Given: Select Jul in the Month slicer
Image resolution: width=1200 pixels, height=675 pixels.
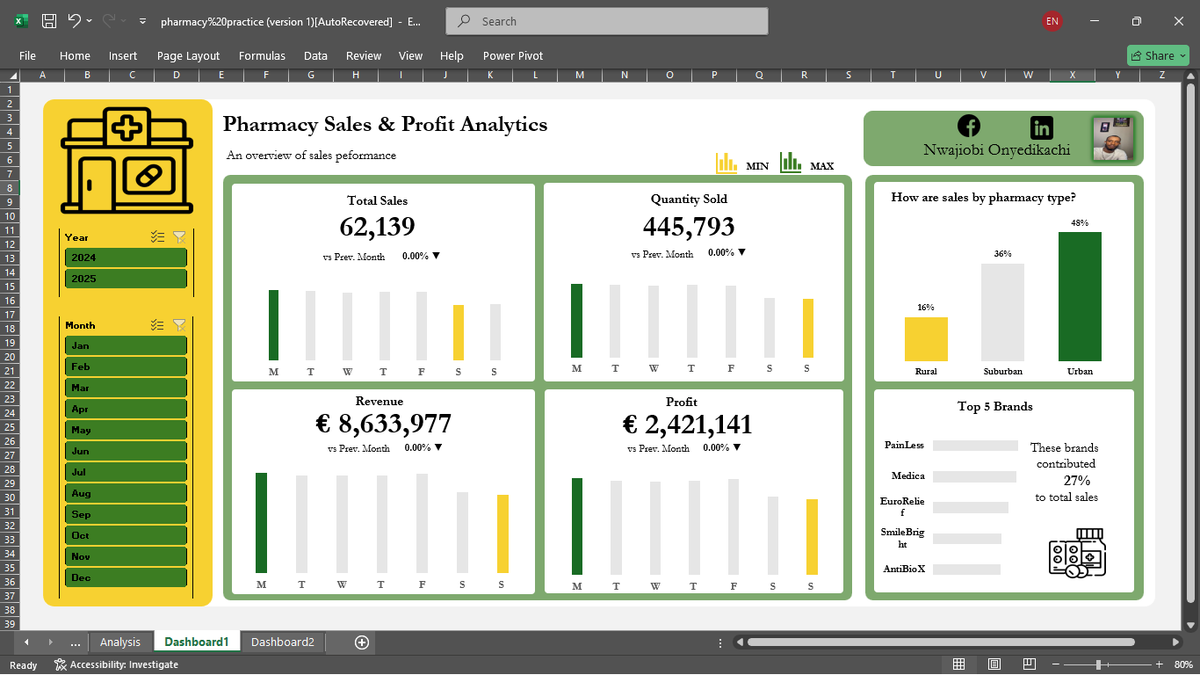Looking at the screenshot, I should 126,472.
